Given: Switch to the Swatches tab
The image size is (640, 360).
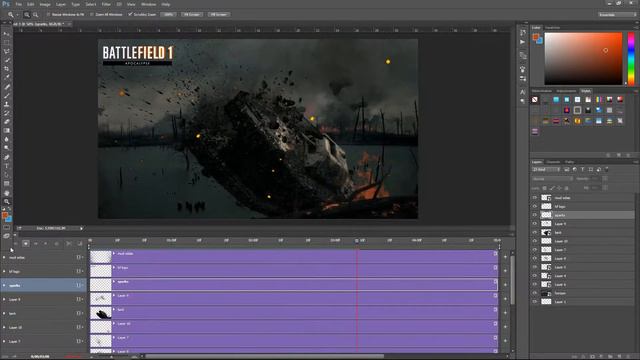Looking at the screenshot, I should 553,28.
